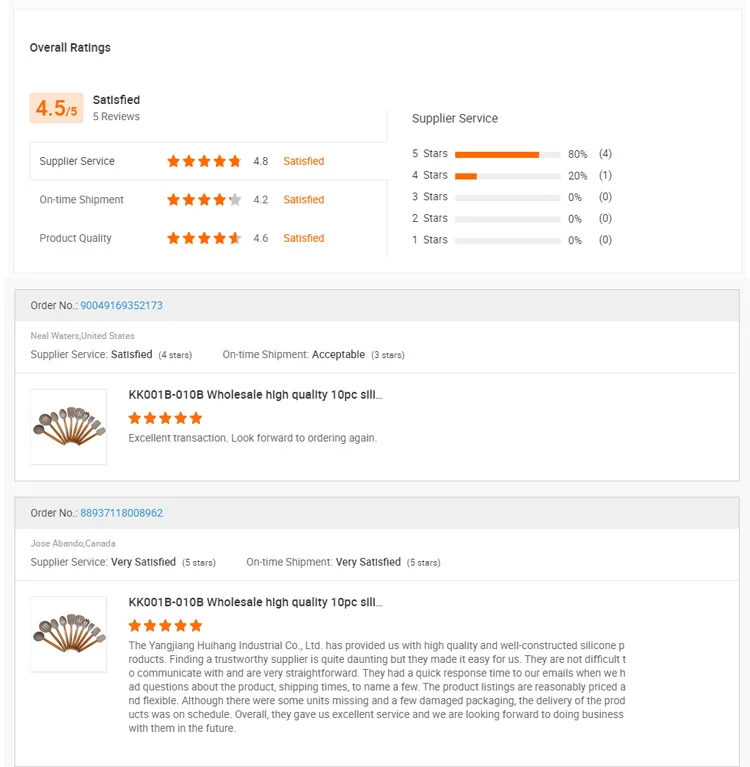The image size is (750, 767).
Task: Click the 1 Stars empty rating bar
Action: [x=507, y=241]
